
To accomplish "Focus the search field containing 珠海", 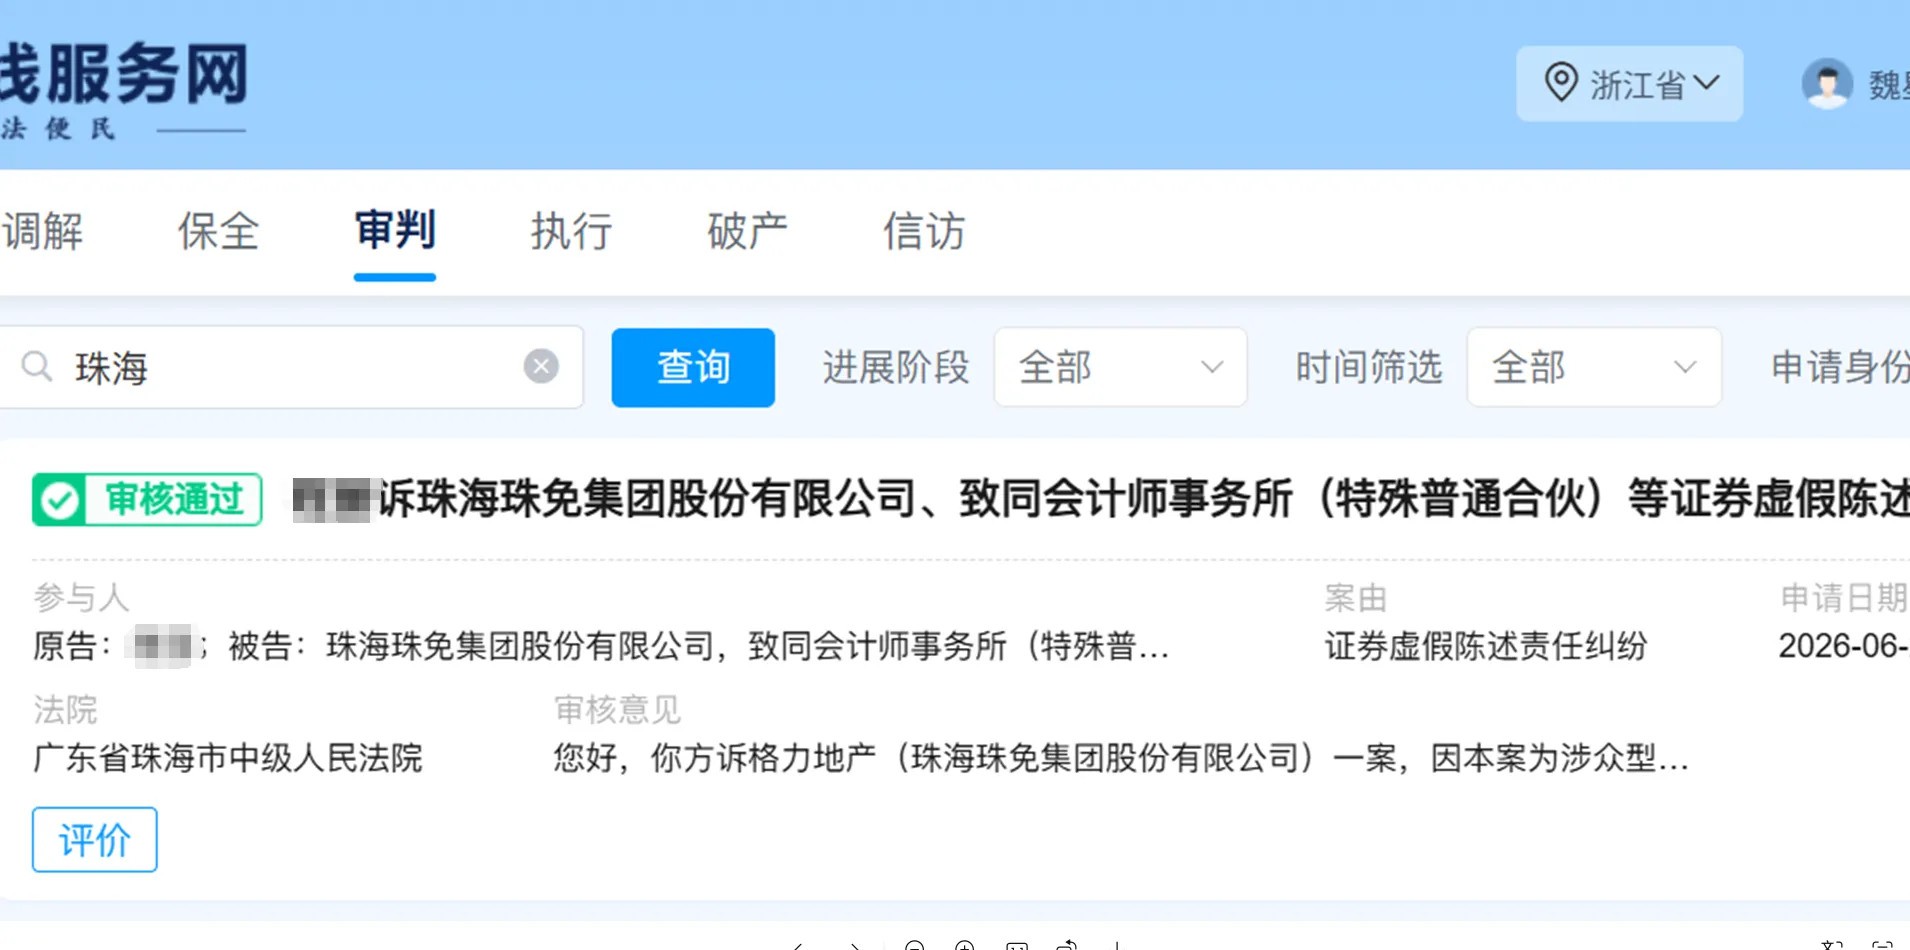I will tap(290, 367).
